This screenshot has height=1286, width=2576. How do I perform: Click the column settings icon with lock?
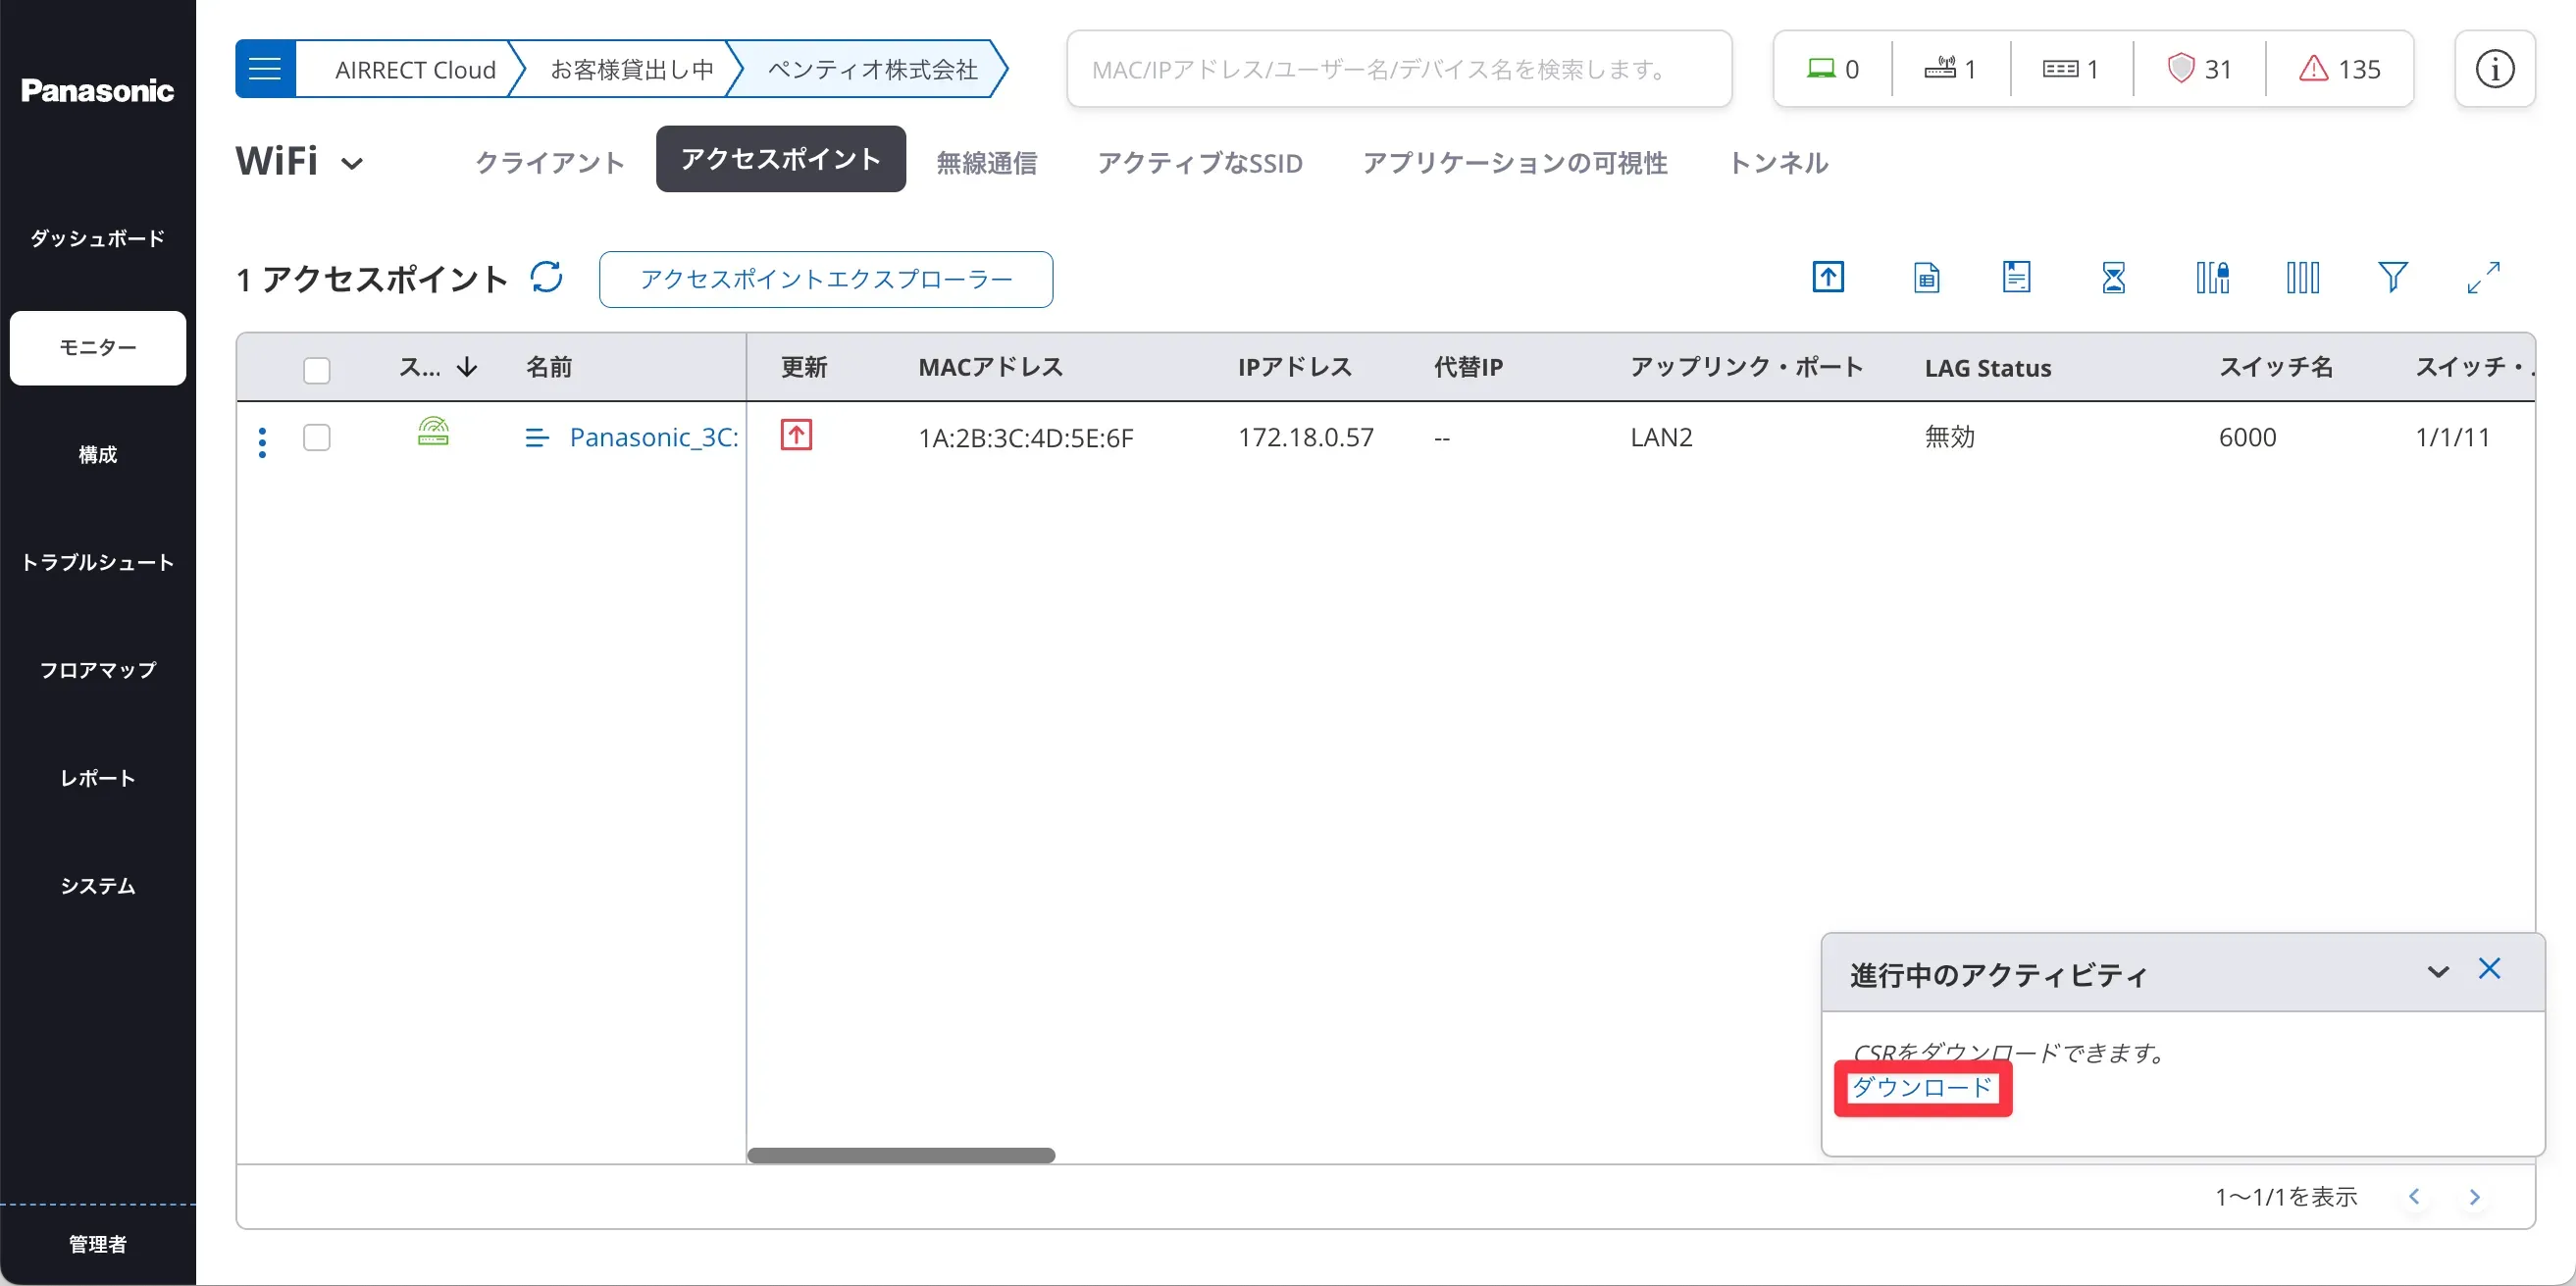pyautogui.click(x=2212, y=277)
